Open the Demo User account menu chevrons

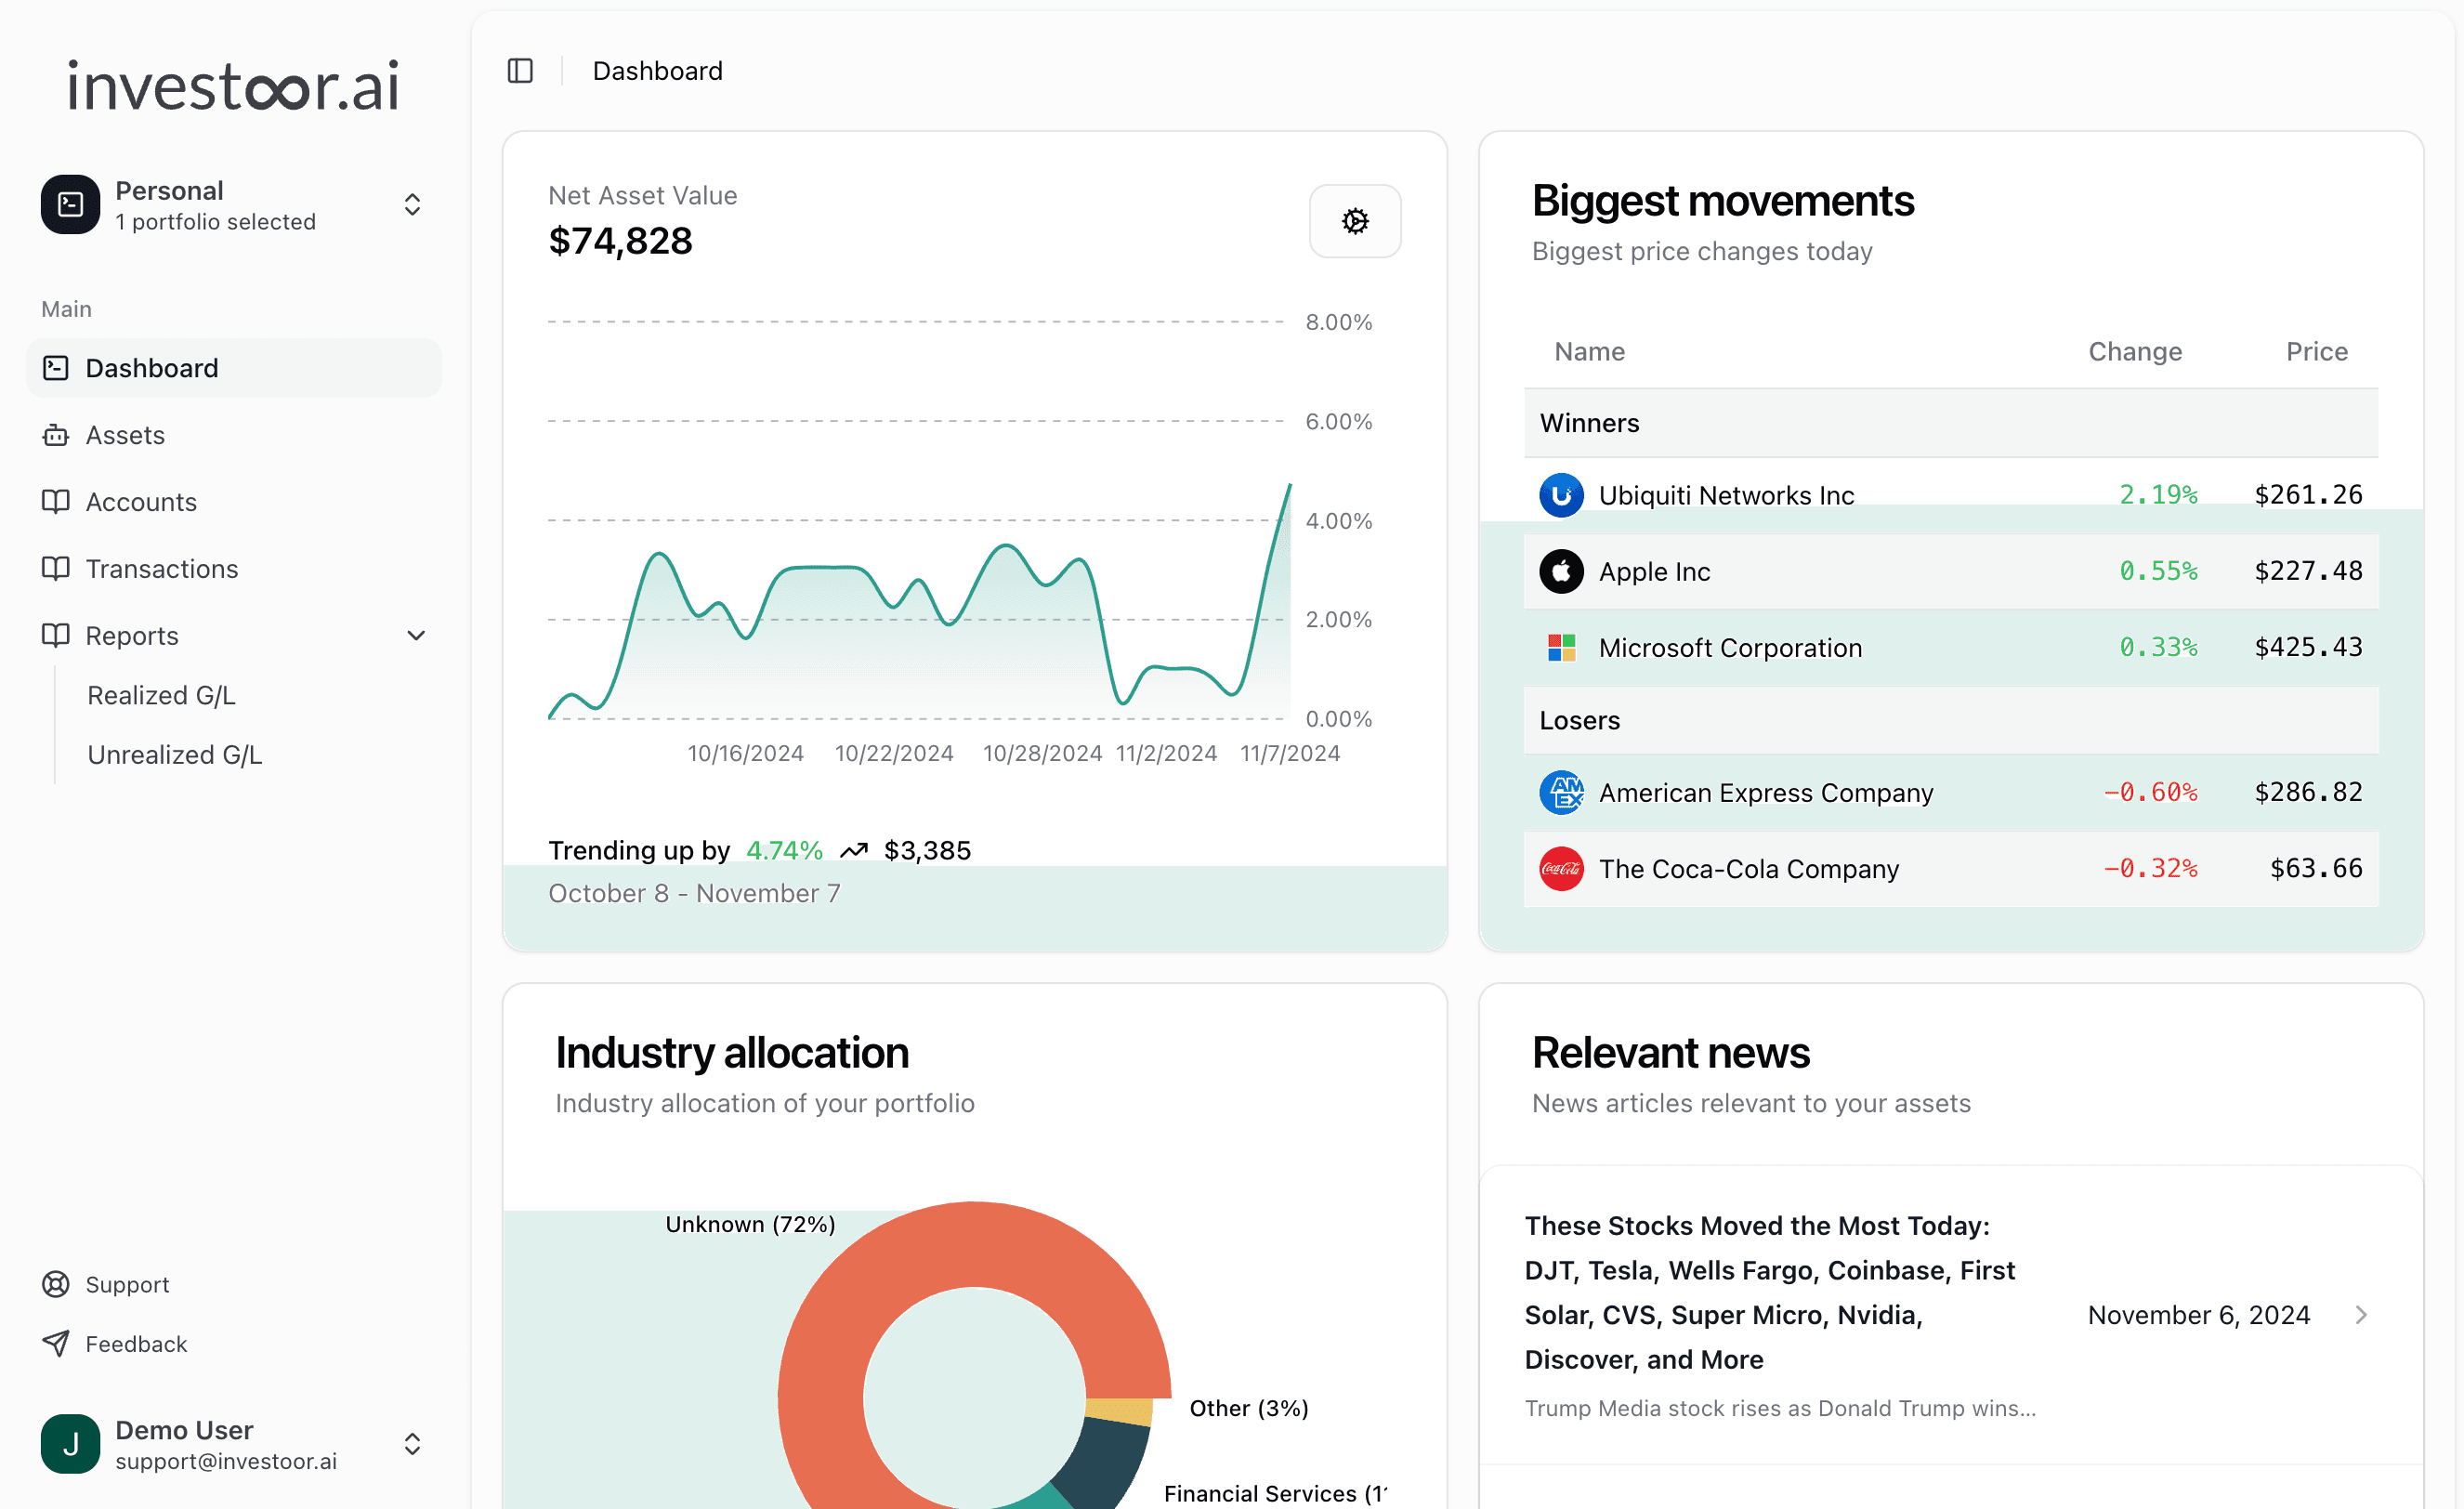412,1444
